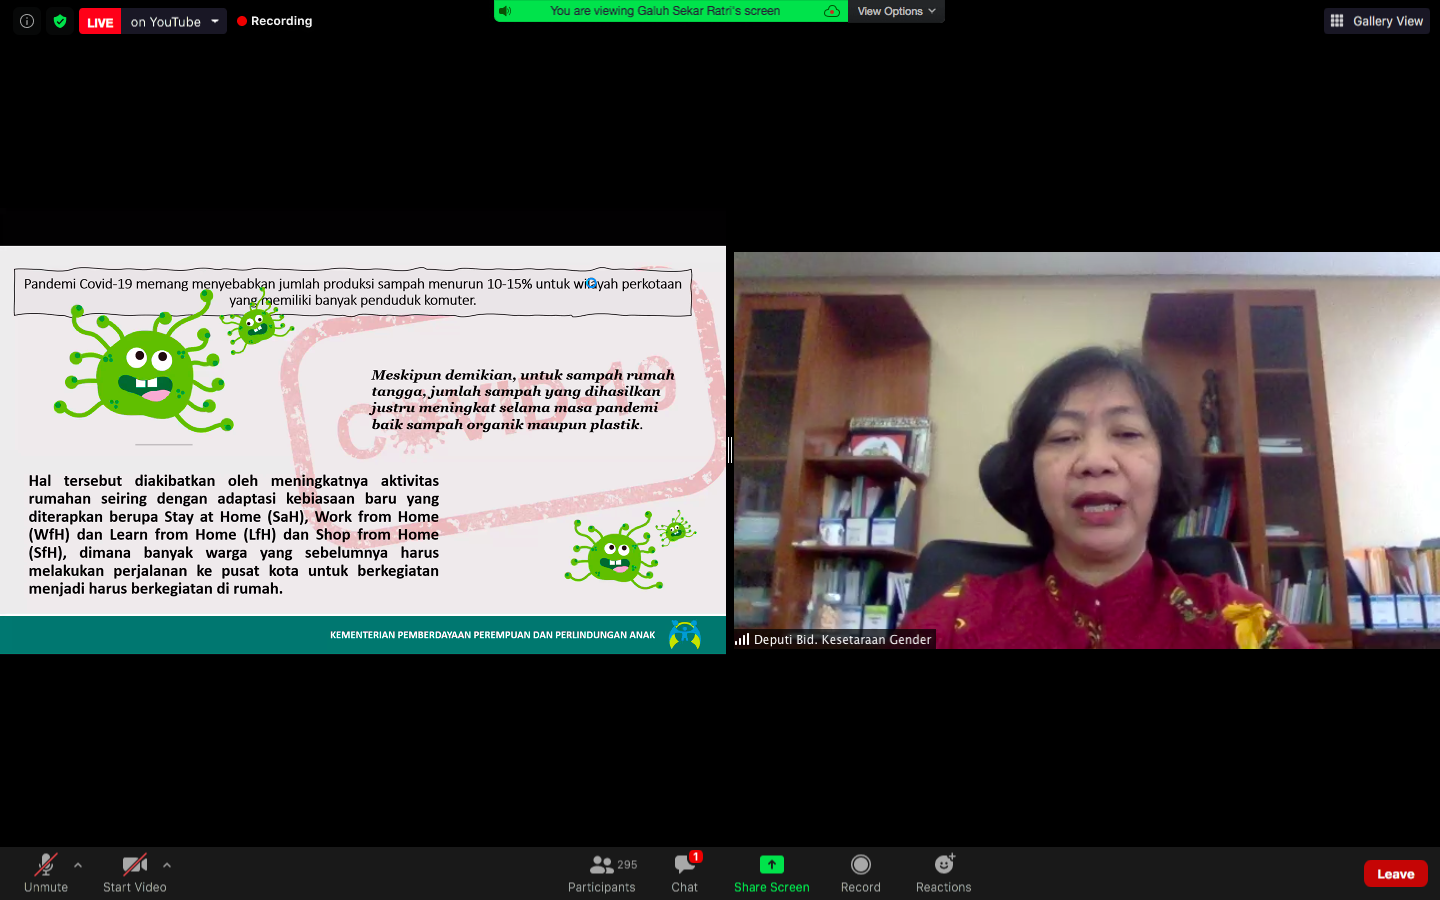Viewport: 1440px width, 900px height.
Task: Click the green encryption shield icon
Action: point(60,21)
